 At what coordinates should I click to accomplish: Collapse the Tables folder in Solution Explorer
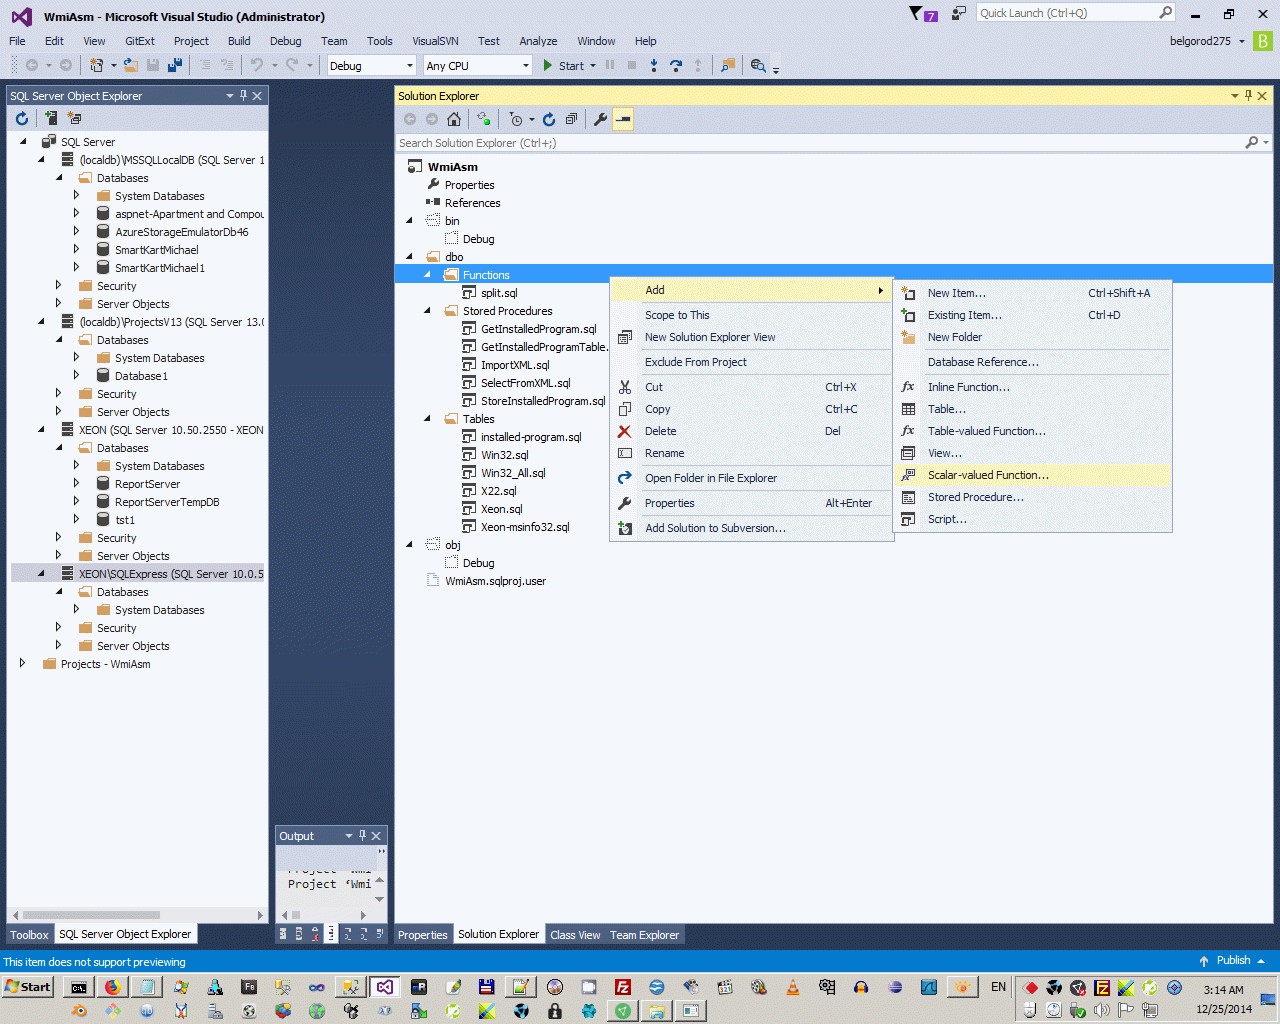[x=428, y=419]
